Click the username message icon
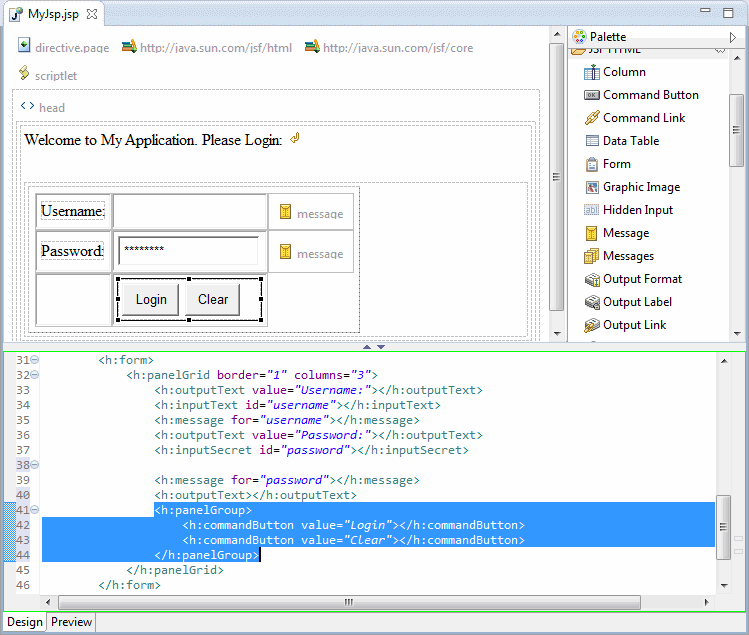Viewport: 749px width, 635px height. 286,213
